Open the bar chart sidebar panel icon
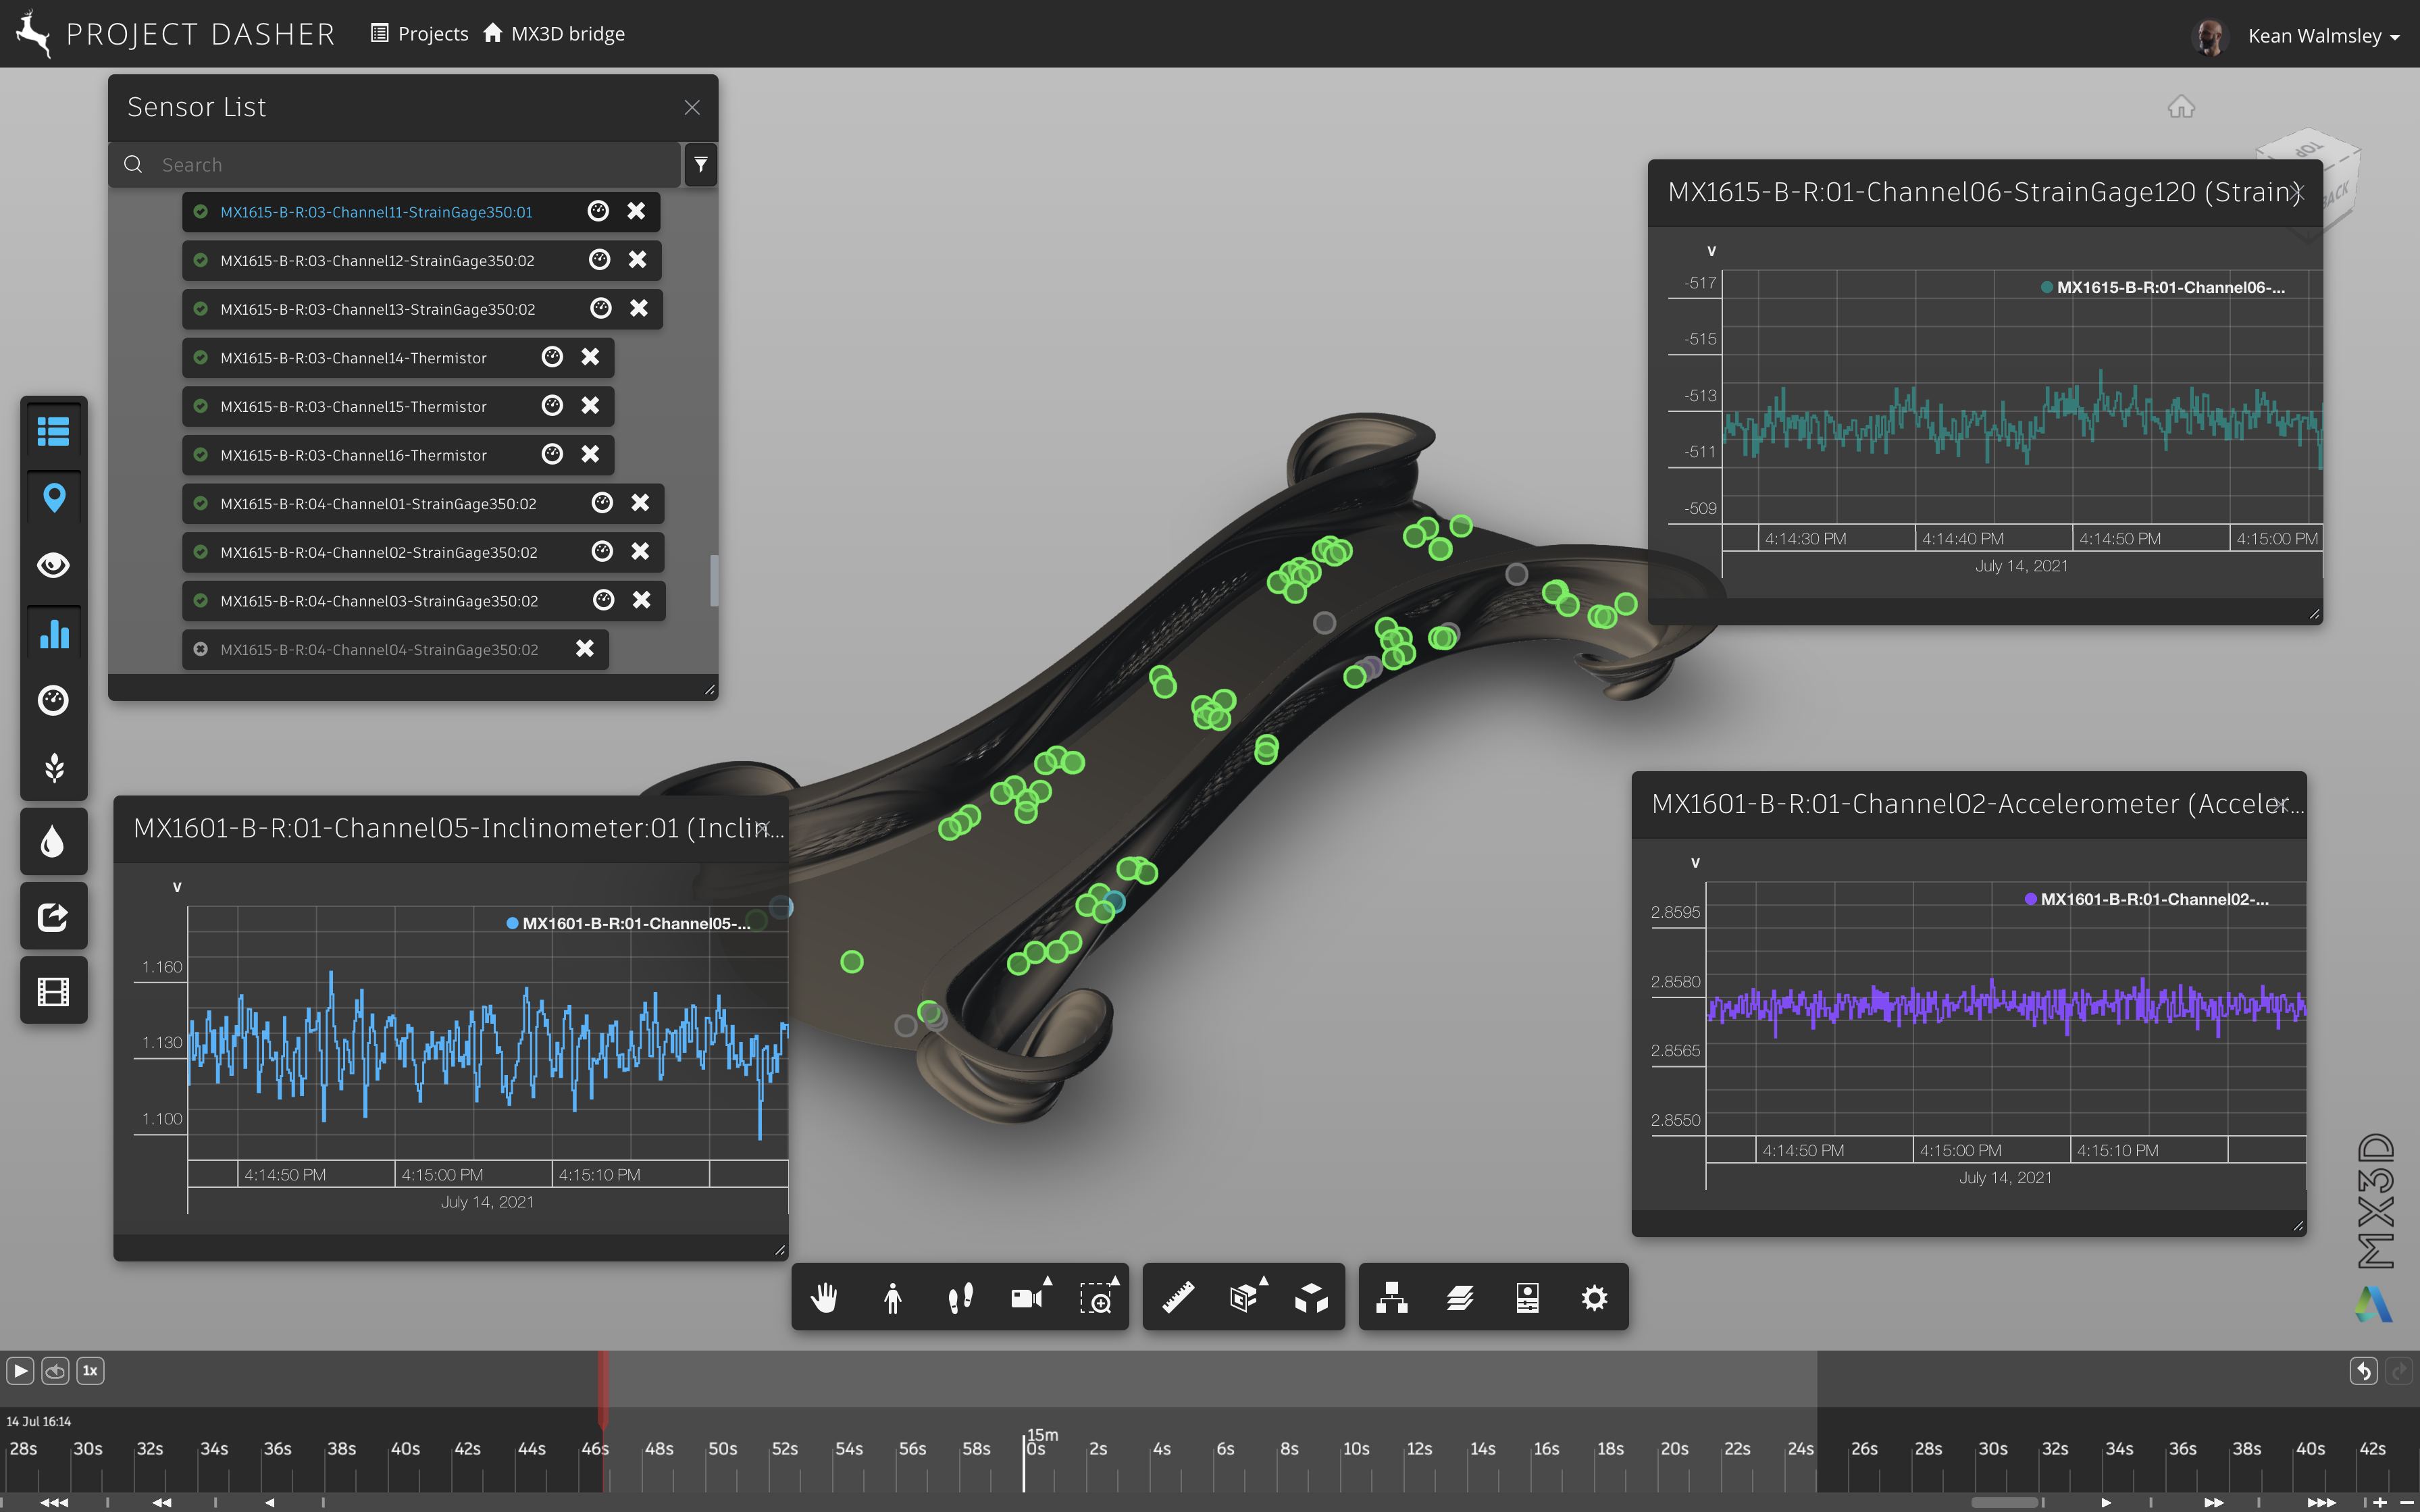2420x1512 pixels. click(54, 634)
